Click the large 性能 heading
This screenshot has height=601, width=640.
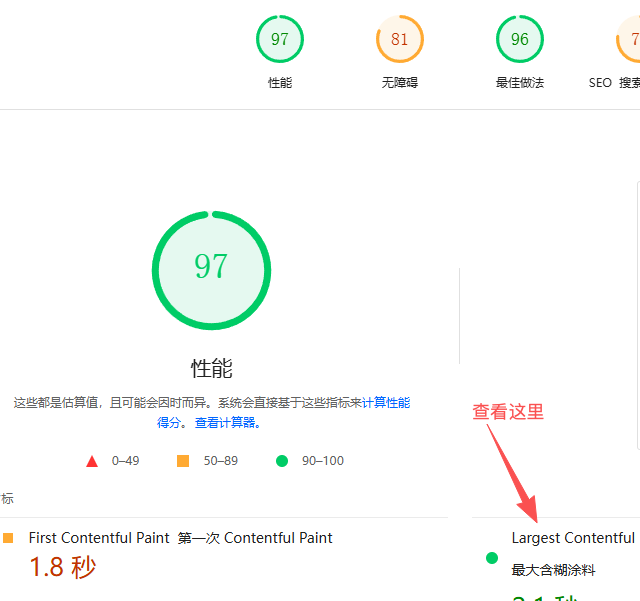(211, 367)
